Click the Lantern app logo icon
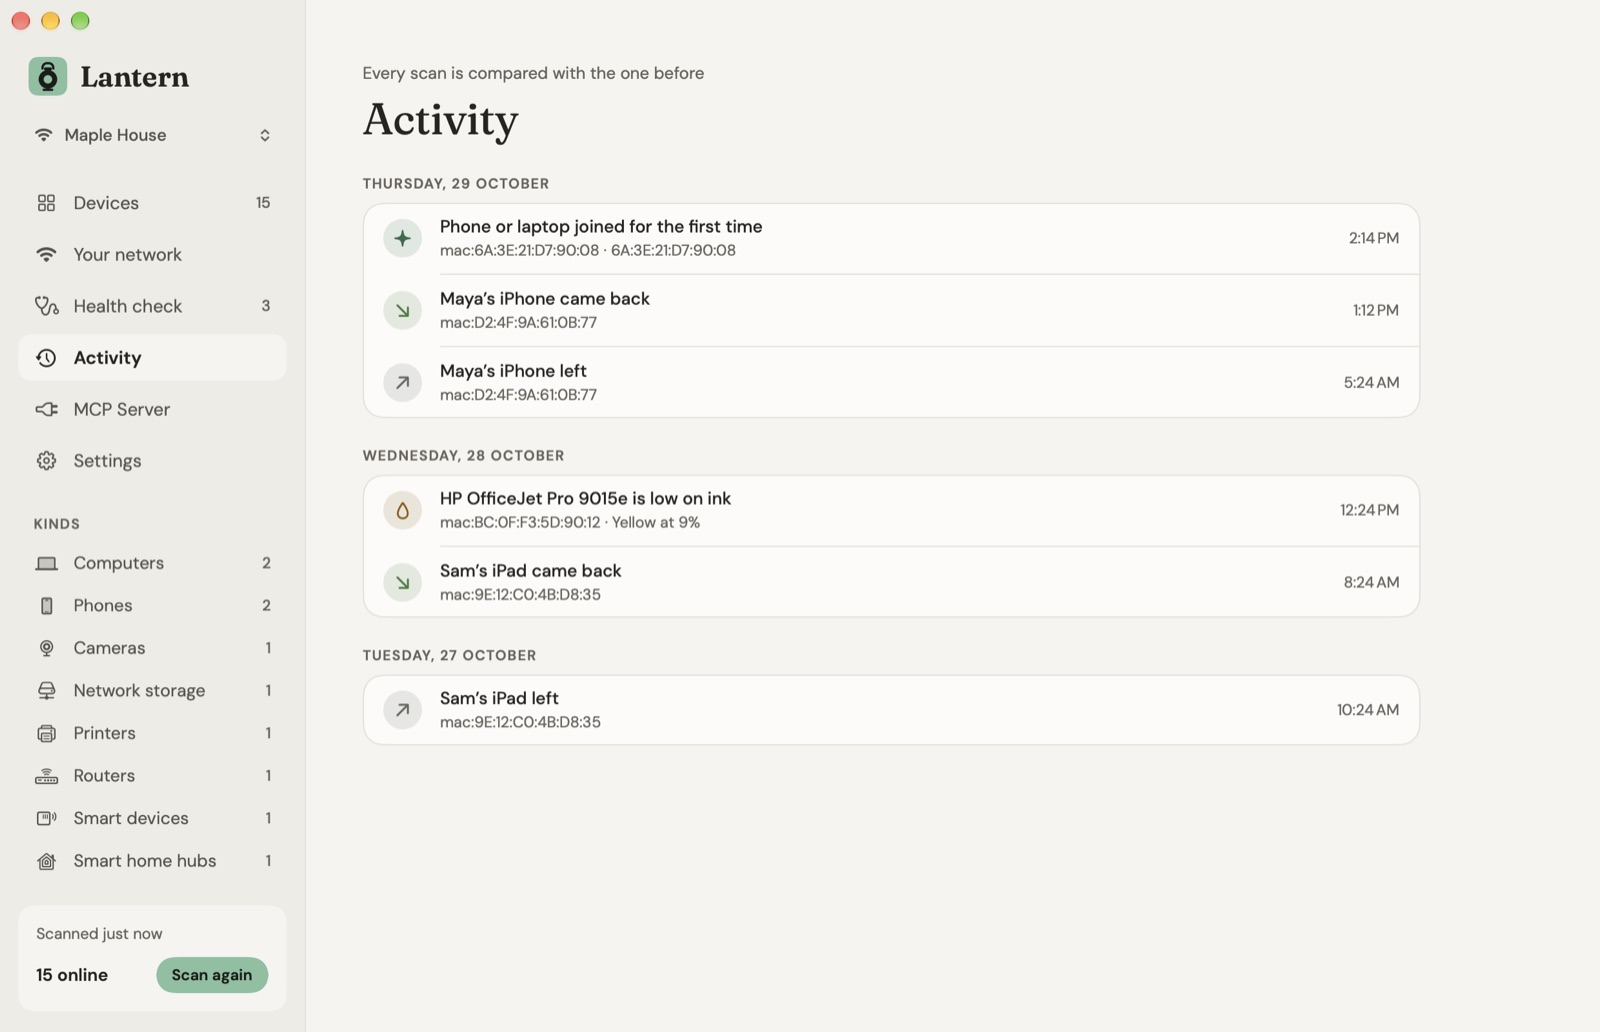1600x1032 pixels. click(48, 76)
